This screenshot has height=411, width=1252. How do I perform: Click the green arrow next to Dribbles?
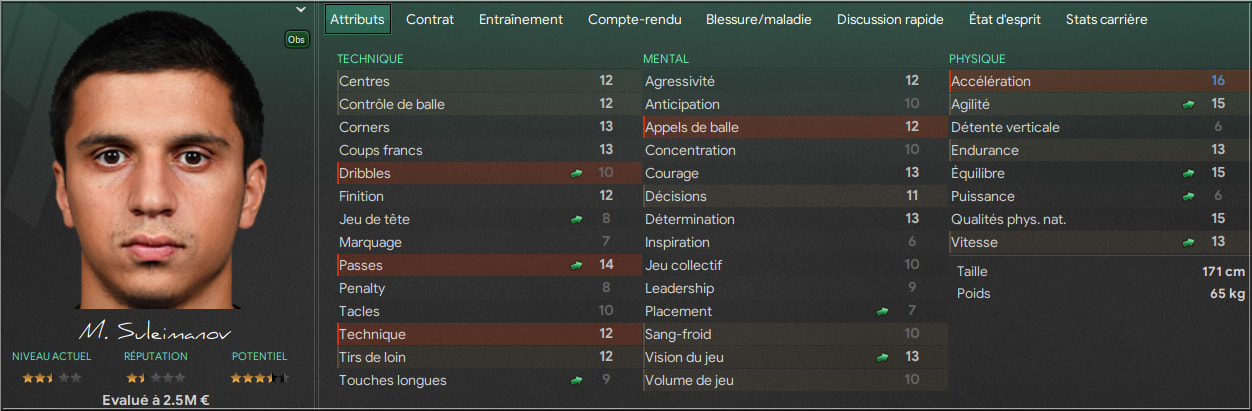pyautogui.click(x=577, y=173)
